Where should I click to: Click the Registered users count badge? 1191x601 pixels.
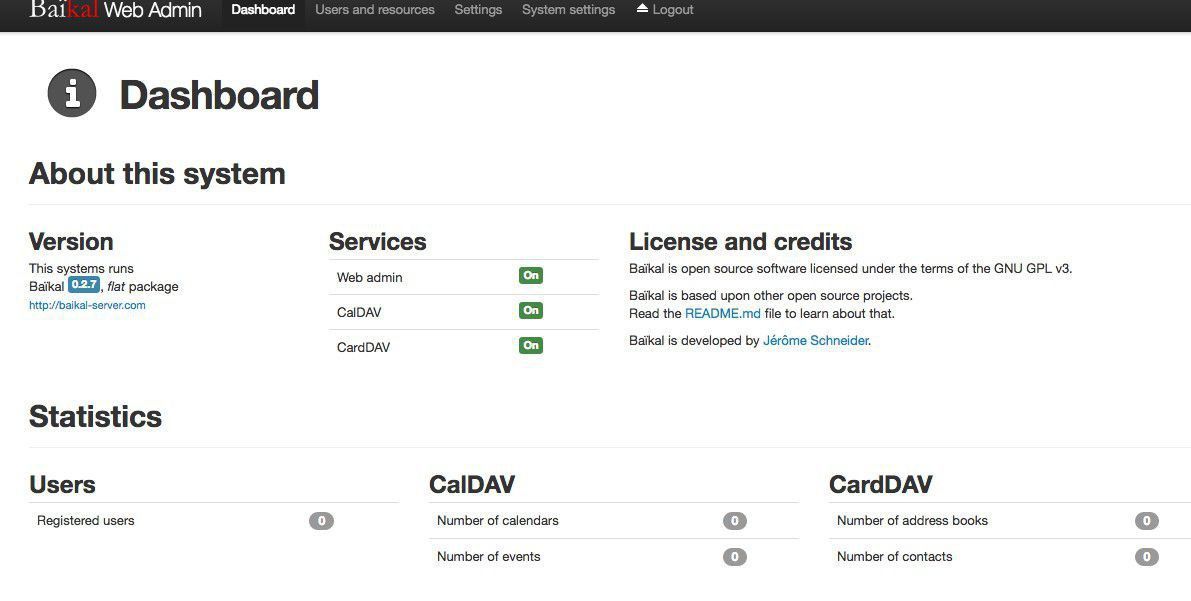(321, 521)
